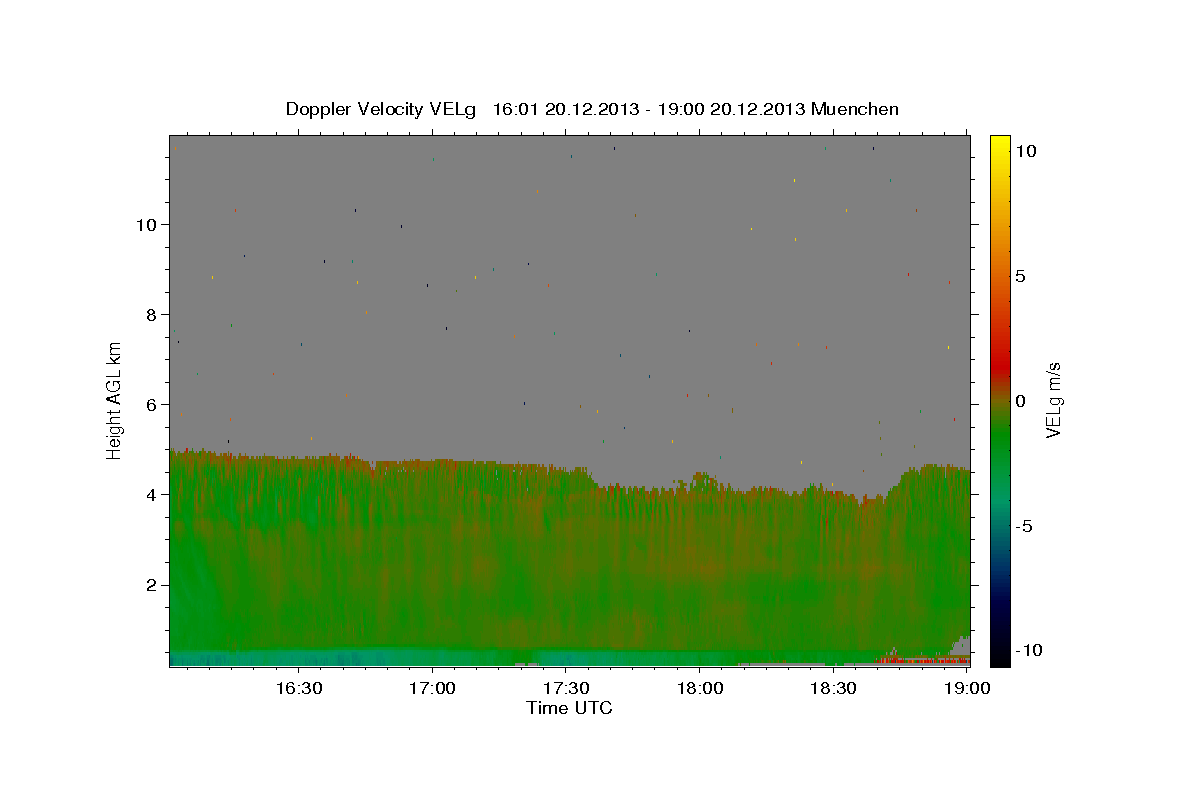Click the 'Time UTC' axis label

pos(569,708)
